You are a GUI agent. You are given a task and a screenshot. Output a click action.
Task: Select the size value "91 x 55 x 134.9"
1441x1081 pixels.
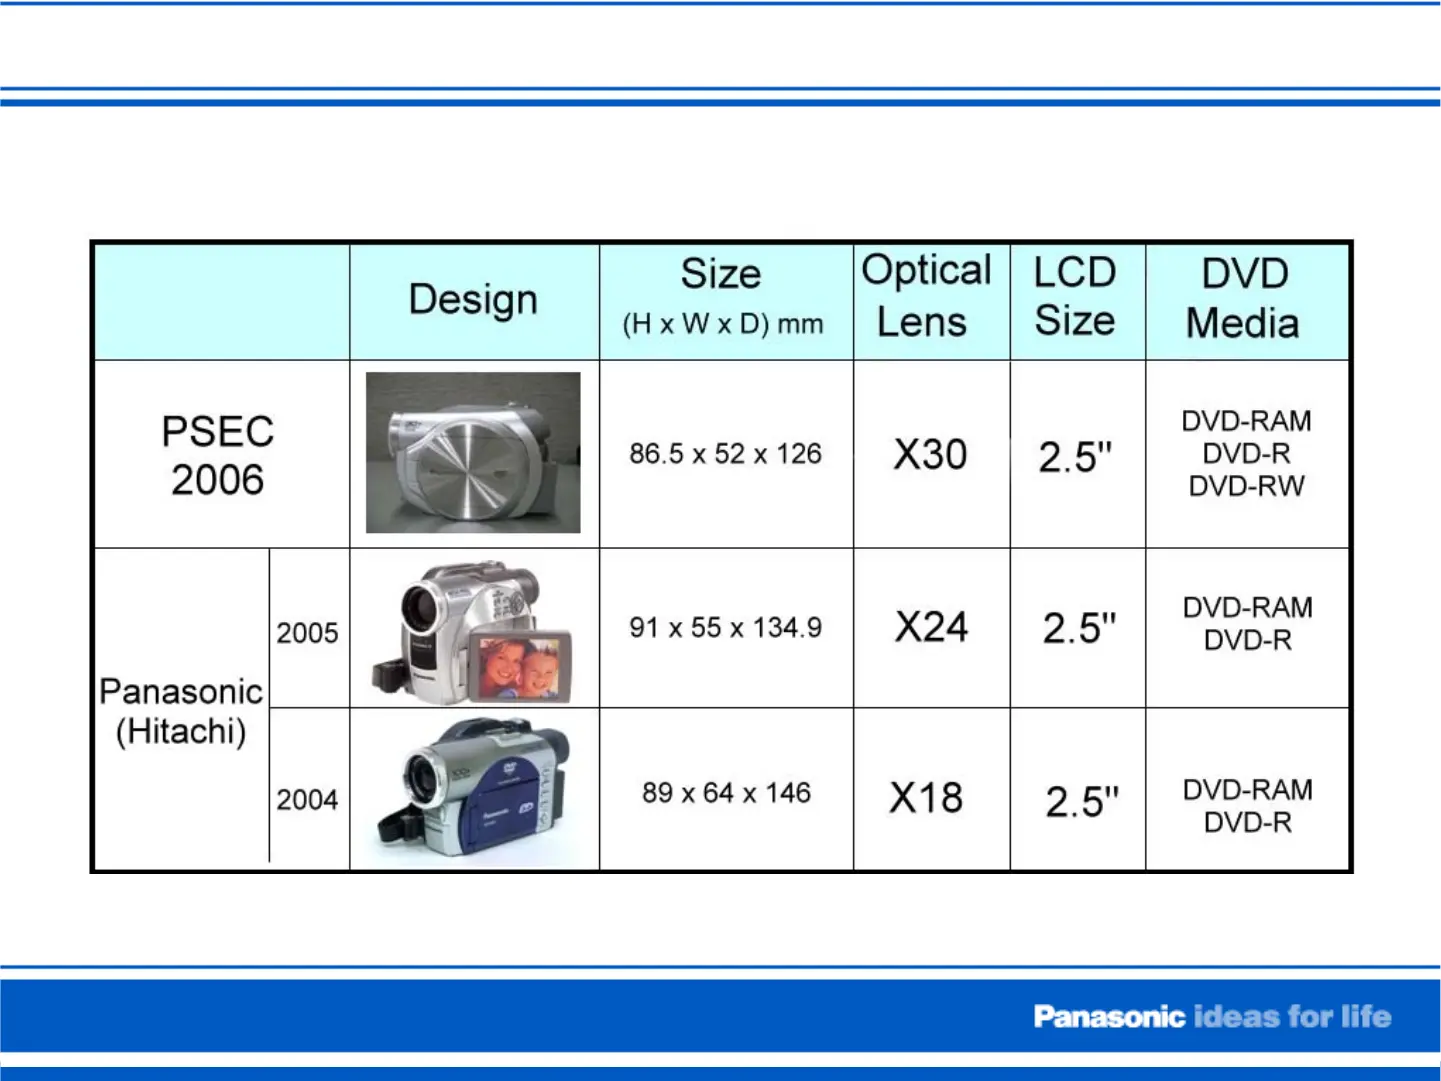[x=725, y=628]
